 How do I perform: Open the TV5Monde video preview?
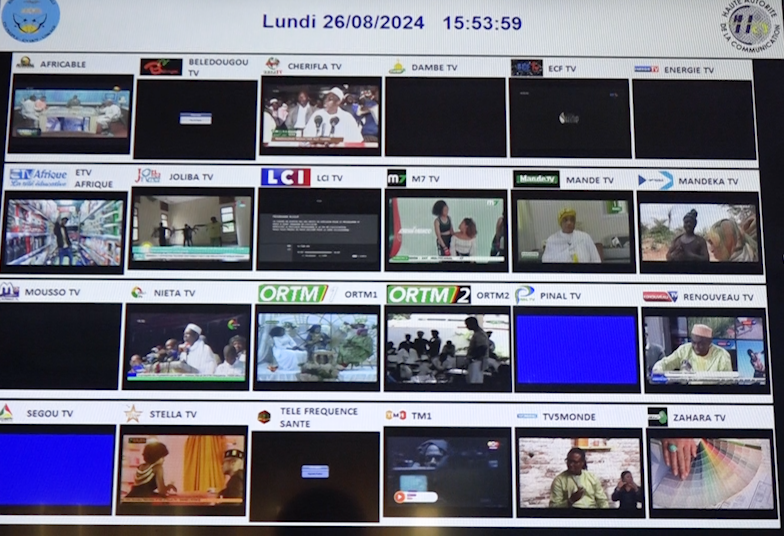[x=580, y=473]
